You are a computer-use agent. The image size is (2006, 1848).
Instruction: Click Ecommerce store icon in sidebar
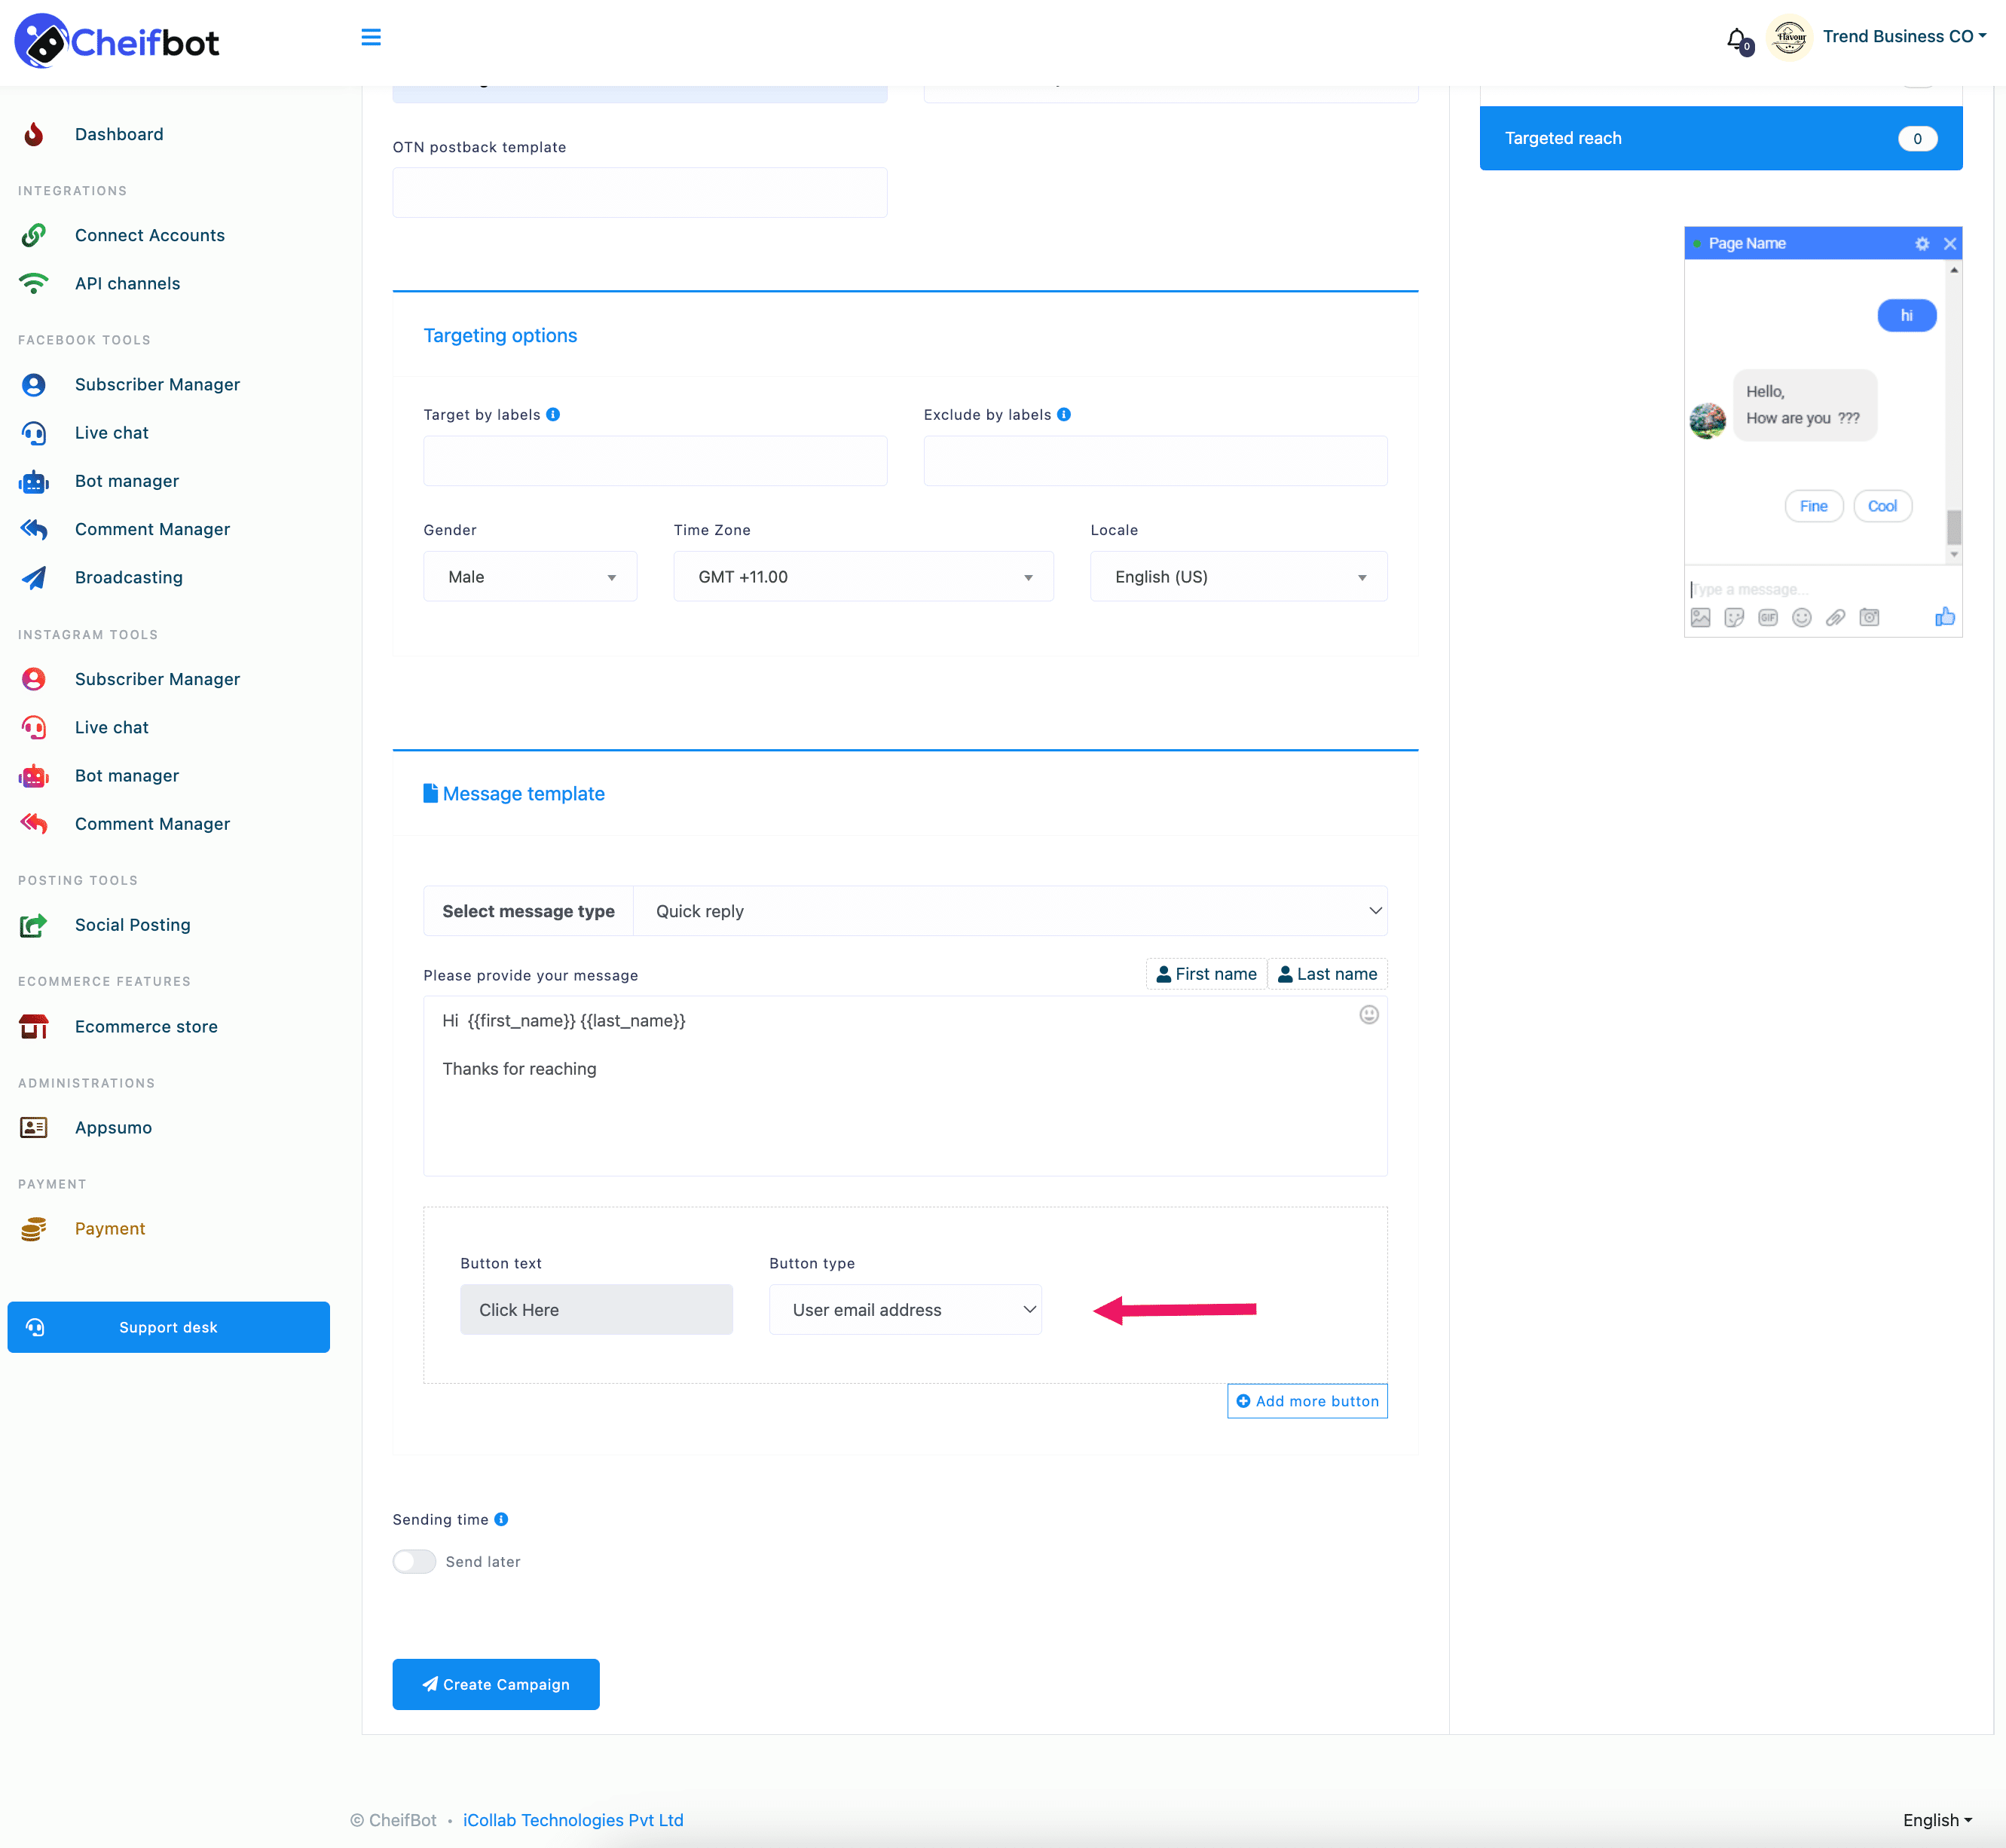pyautogui.click(x=35, y=1026)
